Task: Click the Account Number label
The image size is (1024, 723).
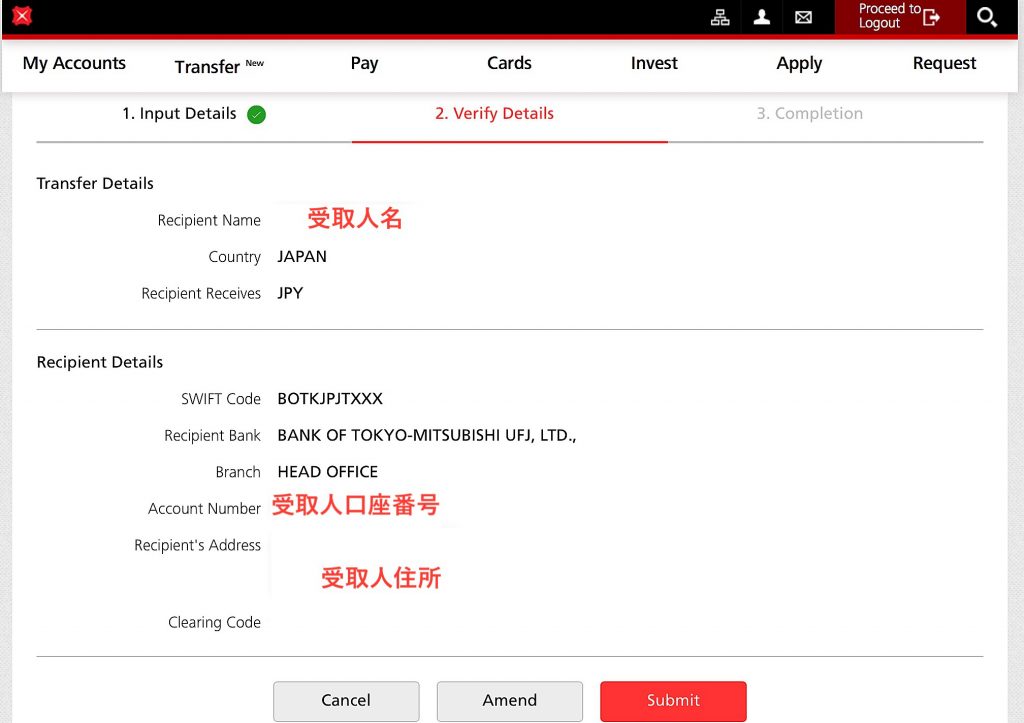Action: [x=204, y=509]
